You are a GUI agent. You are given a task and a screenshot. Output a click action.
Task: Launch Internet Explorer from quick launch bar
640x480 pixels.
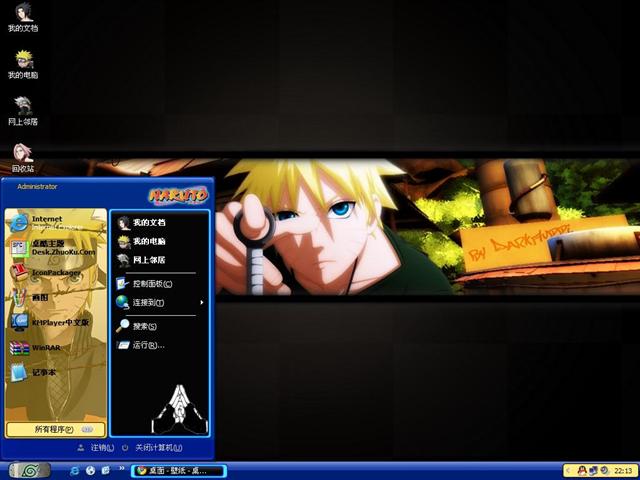[x=75, y=471]
